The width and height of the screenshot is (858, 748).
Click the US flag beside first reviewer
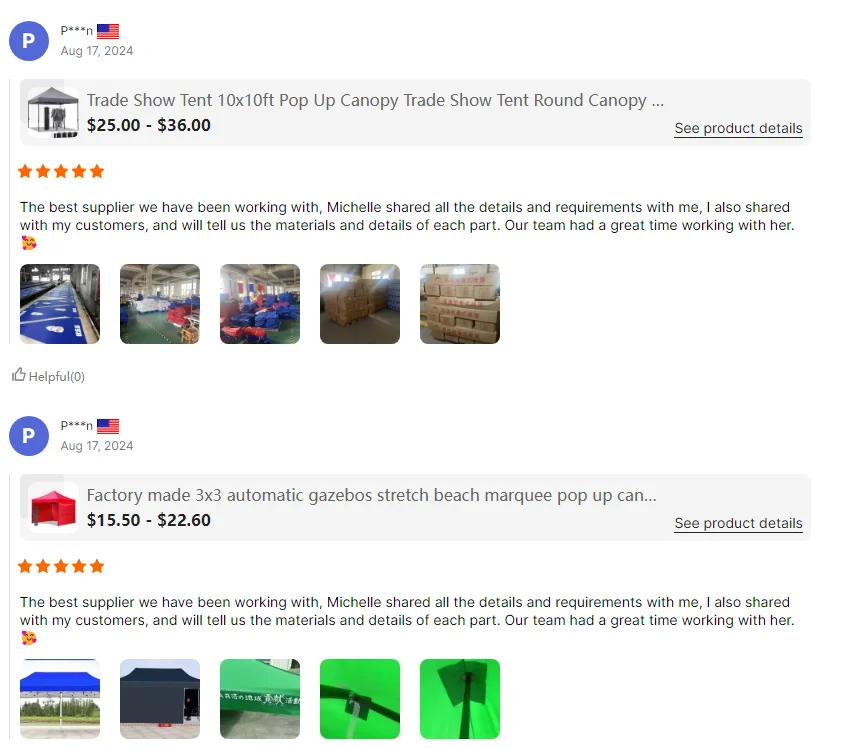(108, 31)
